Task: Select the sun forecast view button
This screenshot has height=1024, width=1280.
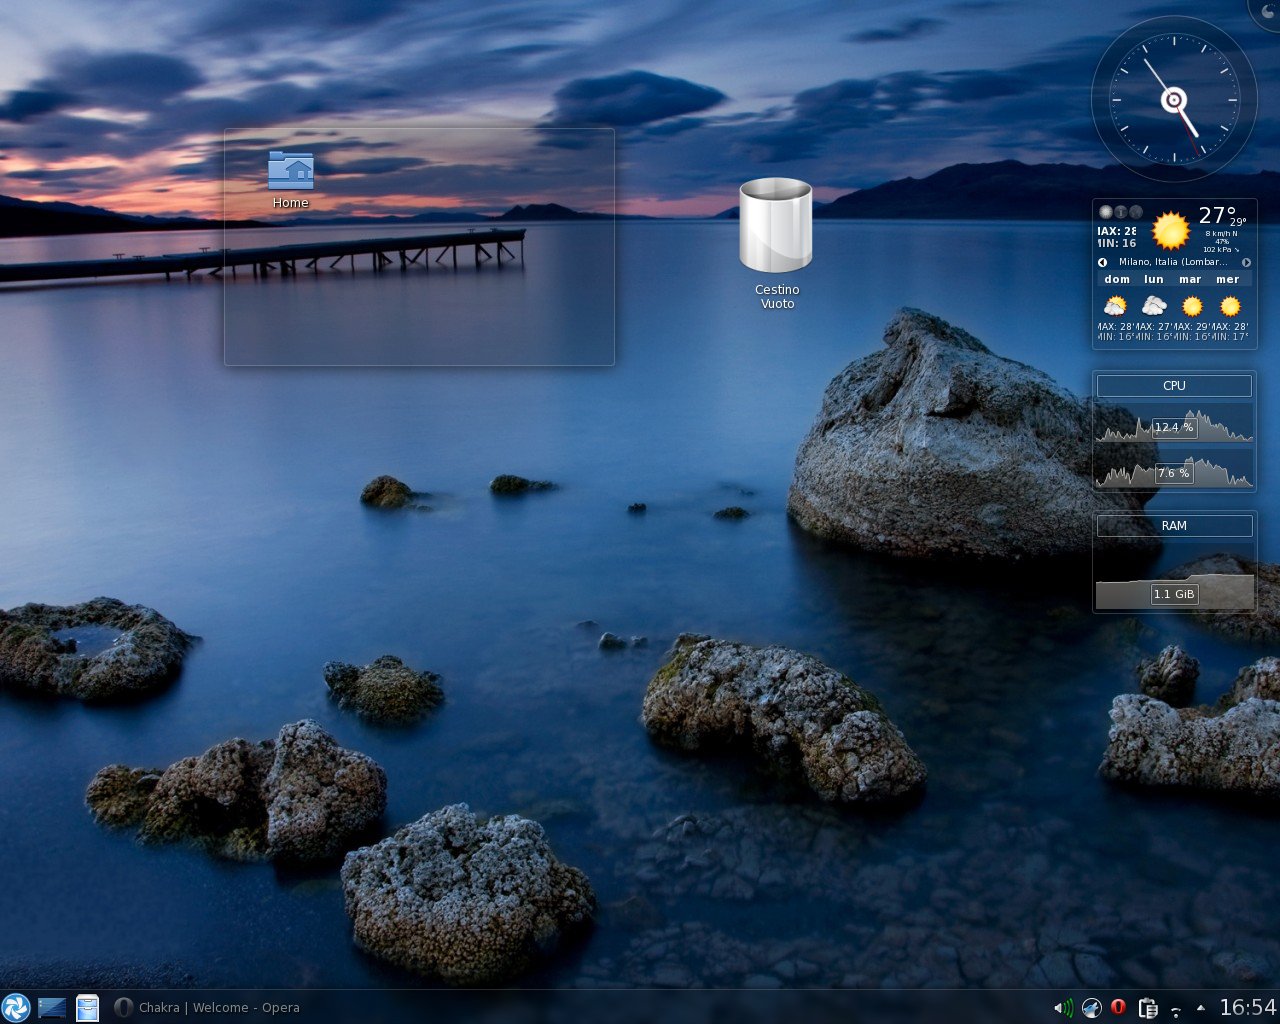Action: 1106,212
